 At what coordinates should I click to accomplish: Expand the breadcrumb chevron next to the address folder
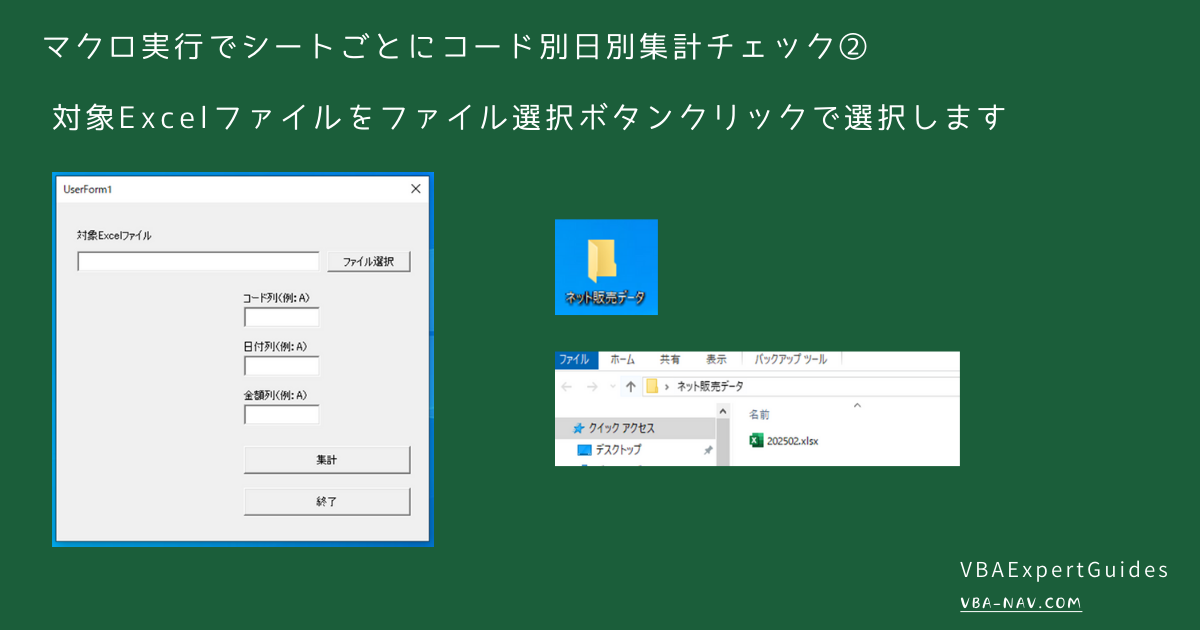(666, 384)
